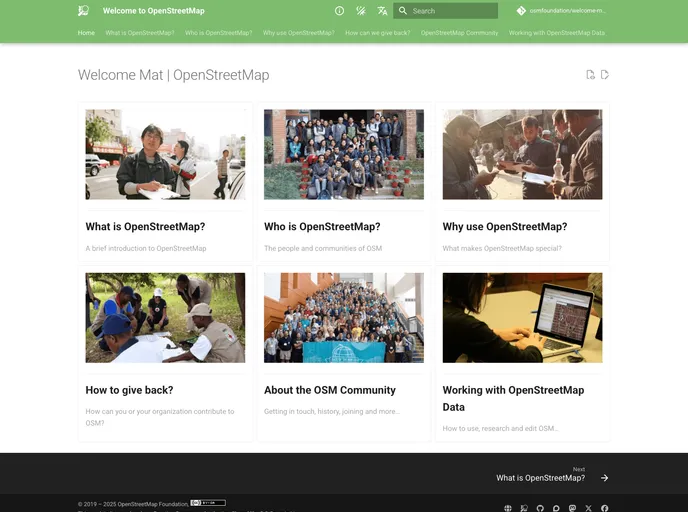Select the Home tab
Screen dimensions: 688x512
[x=86, y=33]
